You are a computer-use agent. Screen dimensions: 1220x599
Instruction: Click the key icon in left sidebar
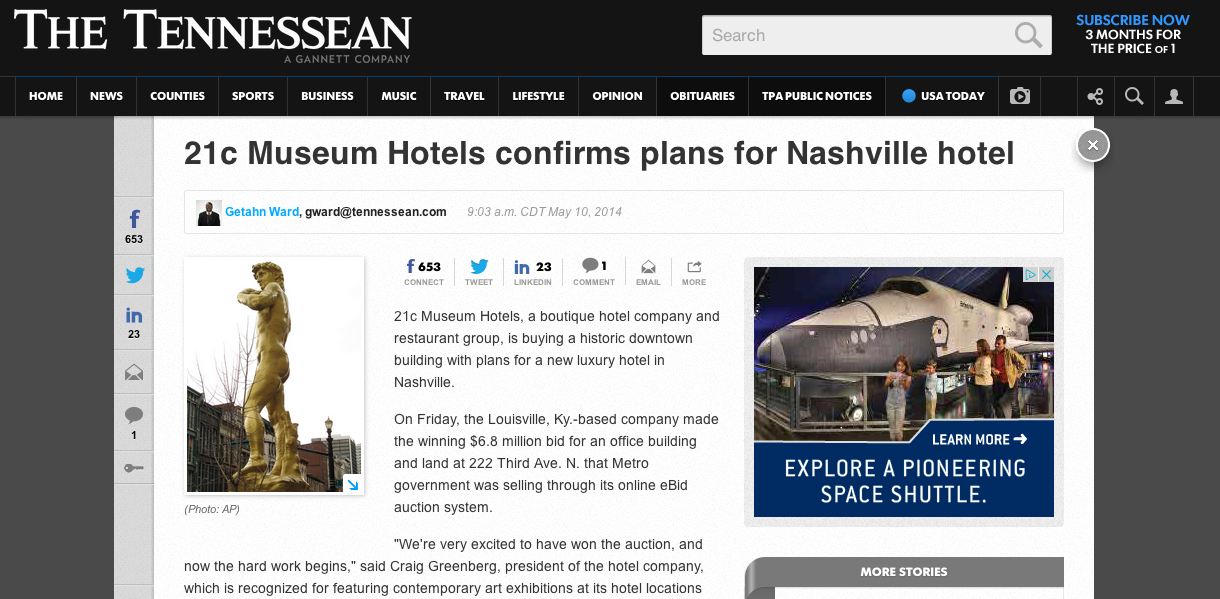click(134, 467)
